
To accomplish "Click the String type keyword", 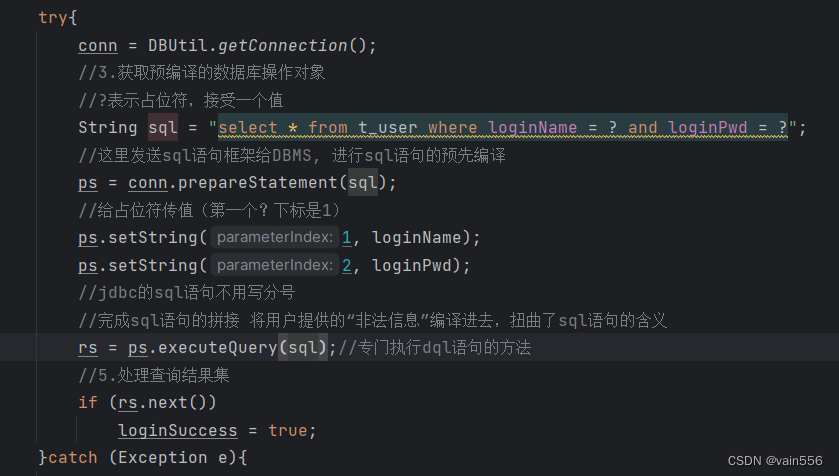I will [x=108, y=127].
